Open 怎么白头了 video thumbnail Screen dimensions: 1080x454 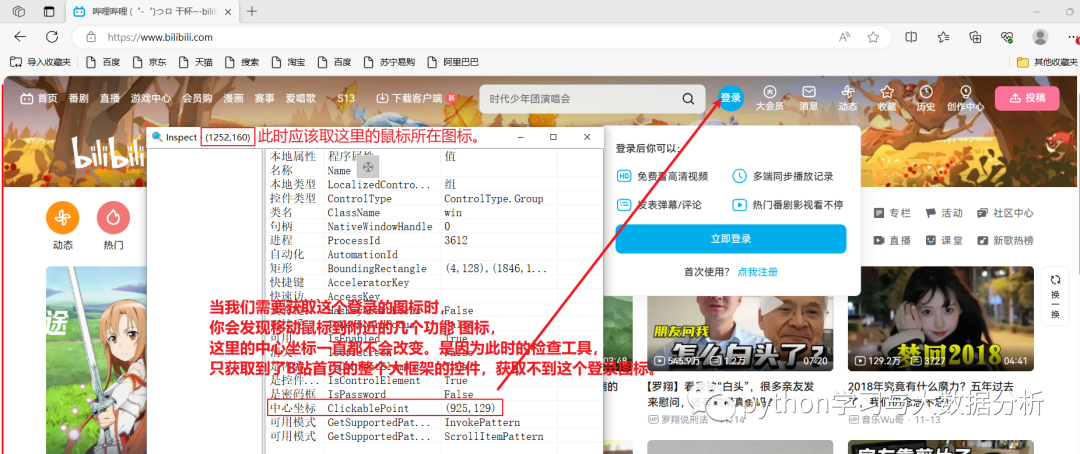(x=740, y=318)
